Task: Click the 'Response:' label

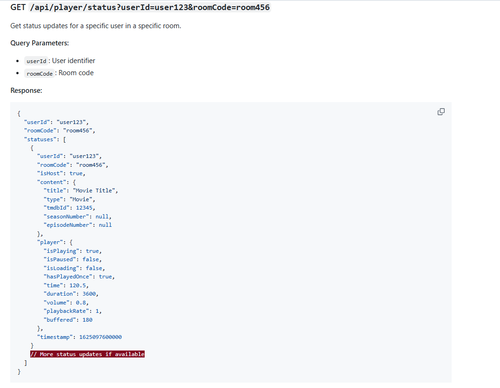Action: (x=26, y=90)
